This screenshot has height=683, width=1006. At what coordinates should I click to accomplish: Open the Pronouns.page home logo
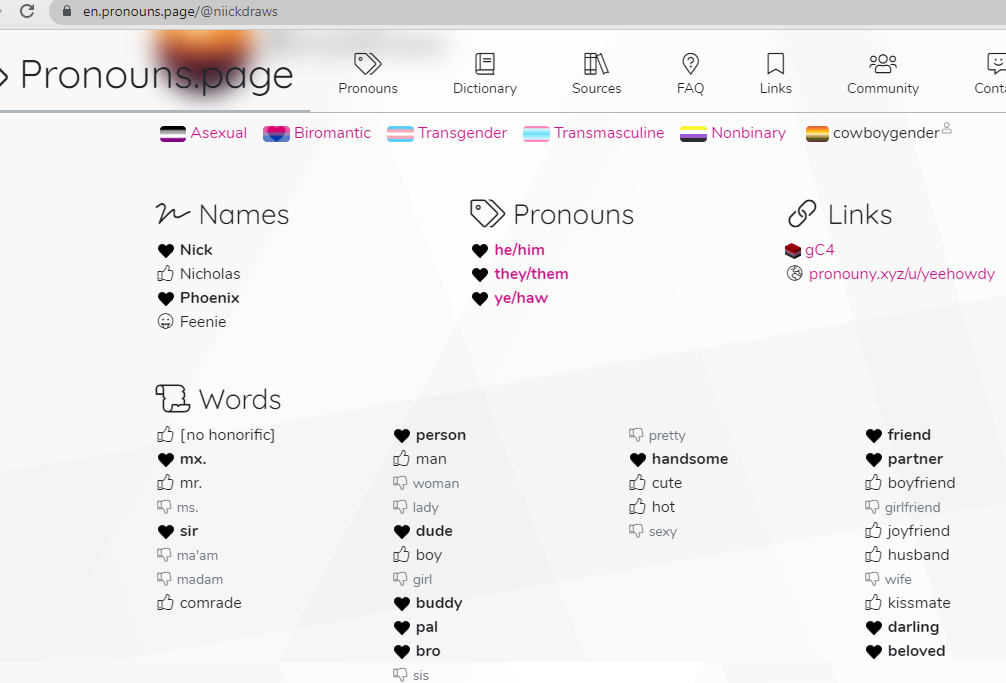click(x=157, y=74)
